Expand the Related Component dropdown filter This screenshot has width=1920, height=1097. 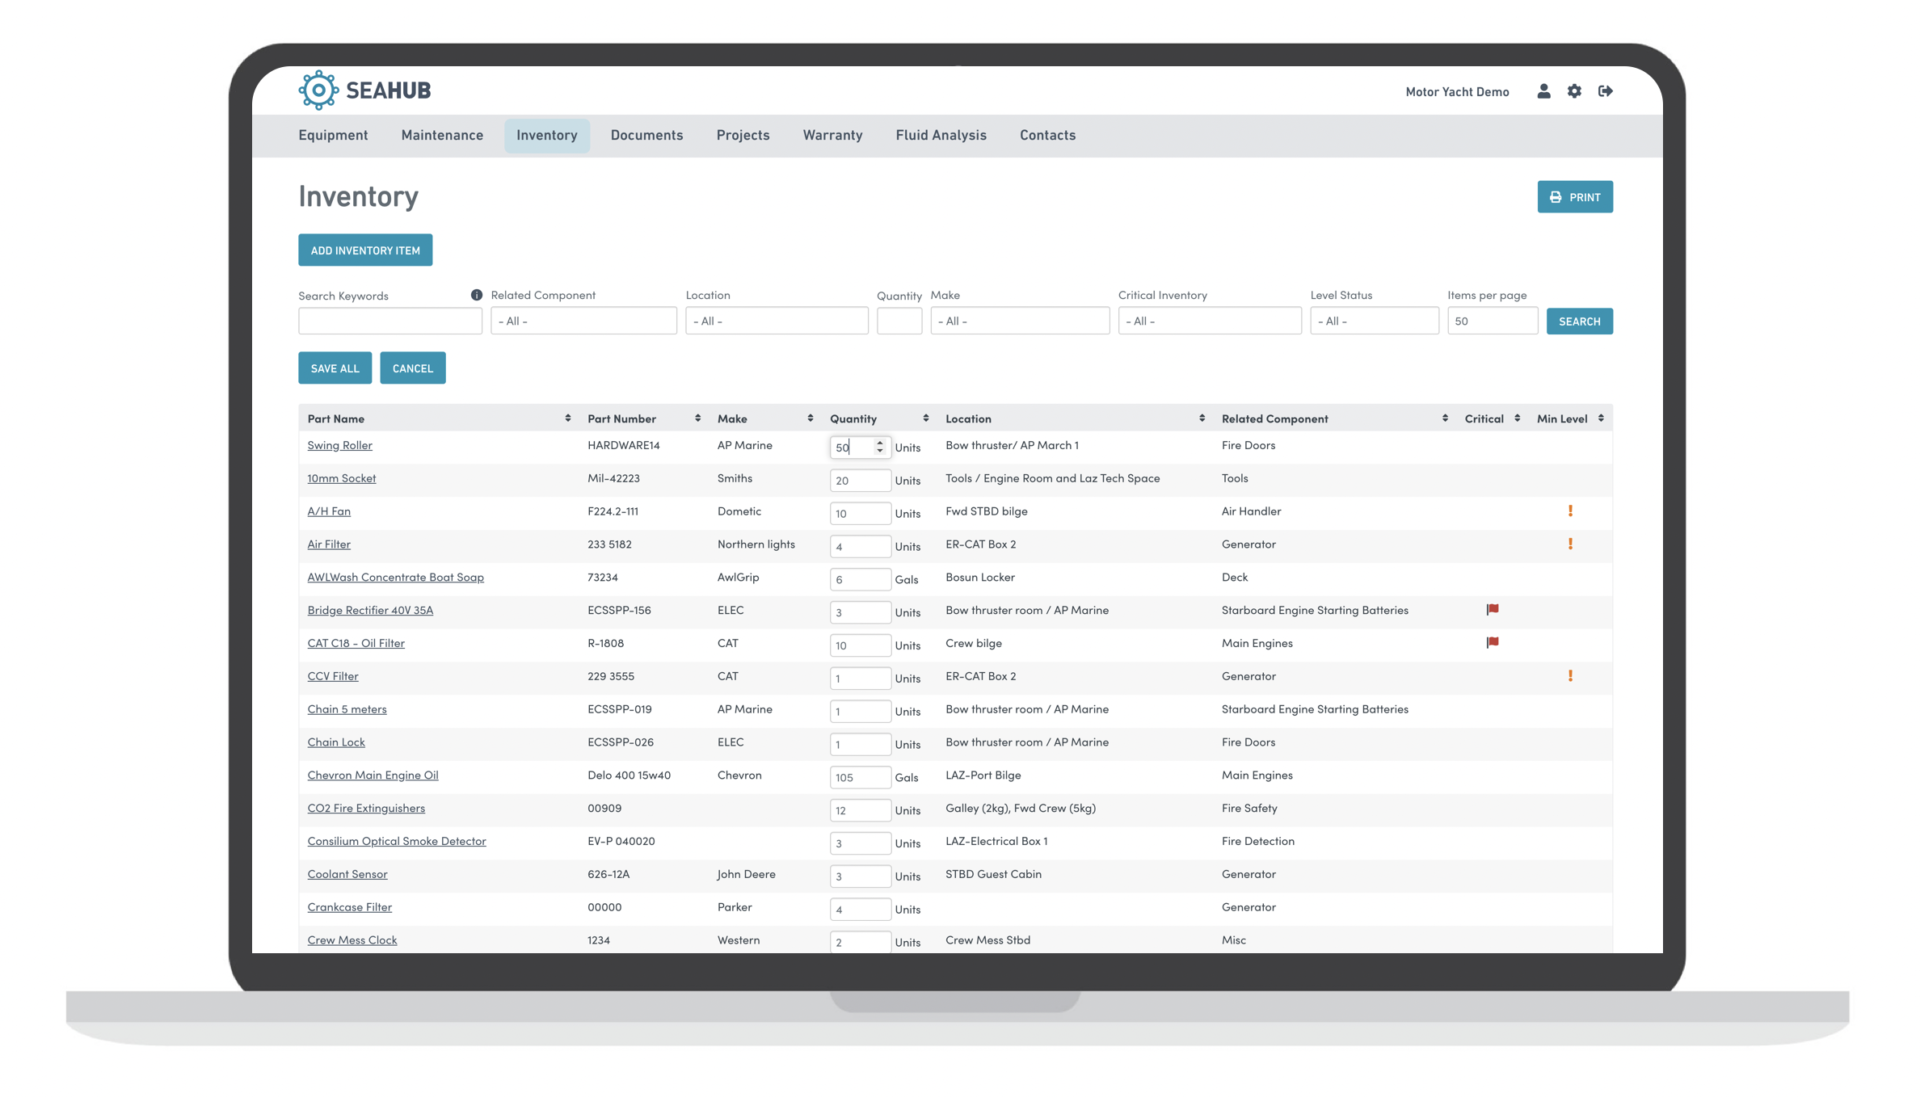coord(583,320)
